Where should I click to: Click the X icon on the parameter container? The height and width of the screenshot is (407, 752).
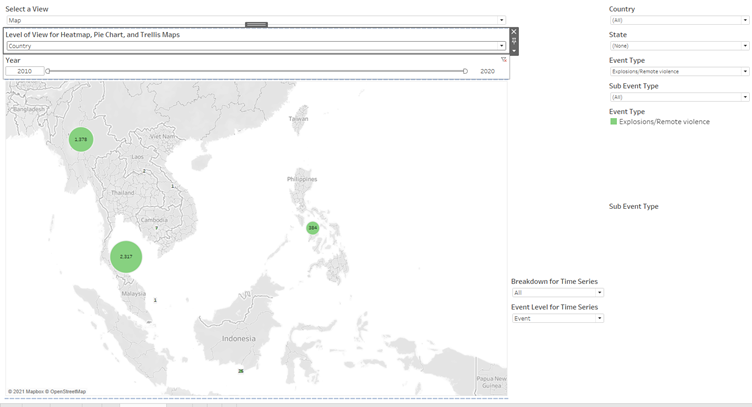[x=514, y=32]
